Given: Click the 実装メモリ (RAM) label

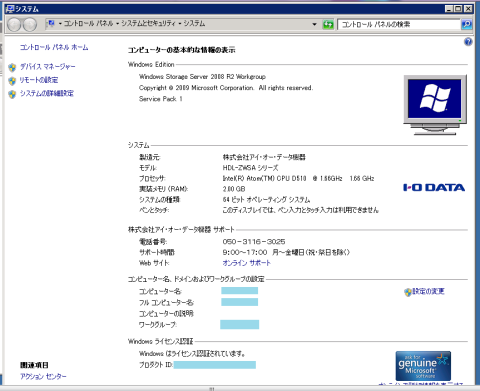Looking at the screenshot, I should [x=164, y=189].
